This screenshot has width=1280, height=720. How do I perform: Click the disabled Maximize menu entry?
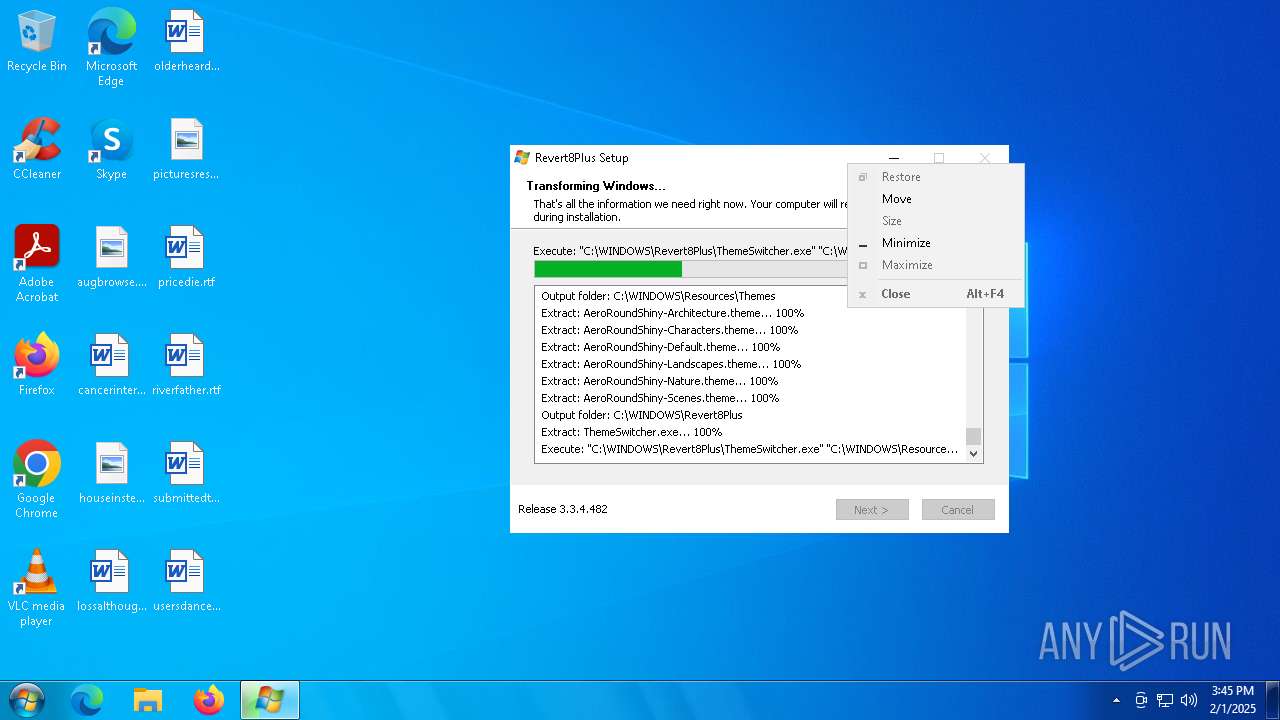[x=935, y=265]
